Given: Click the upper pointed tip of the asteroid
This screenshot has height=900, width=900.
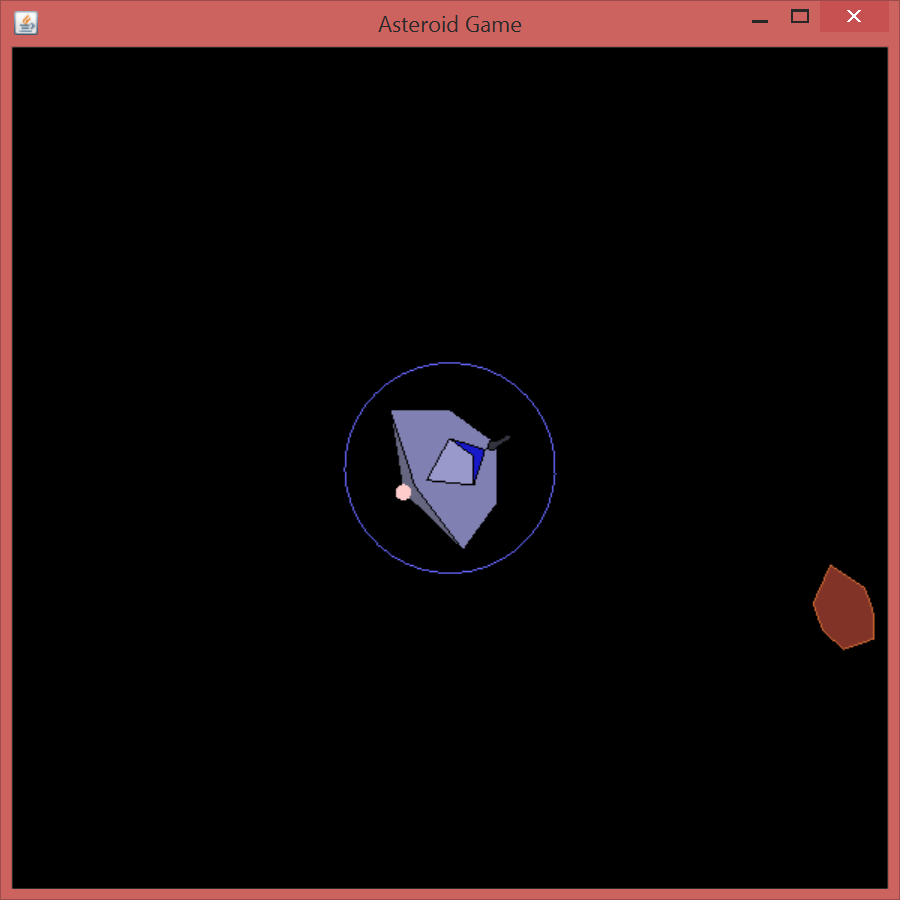Looking at the screenshot, I should 831,567.
